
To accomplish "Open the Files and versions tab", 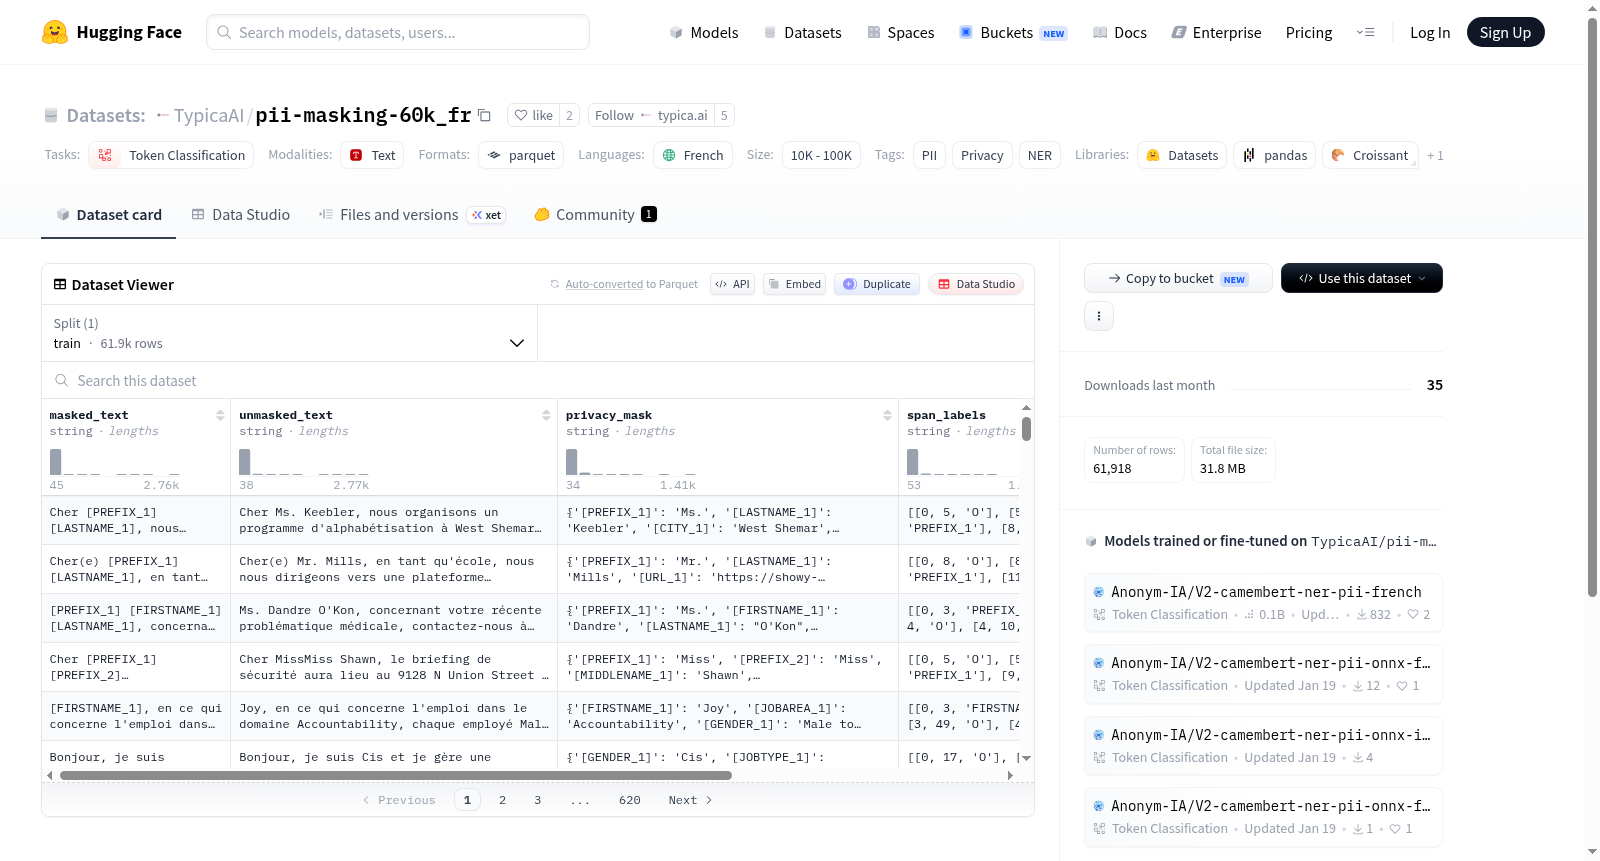I will (411, 214).
